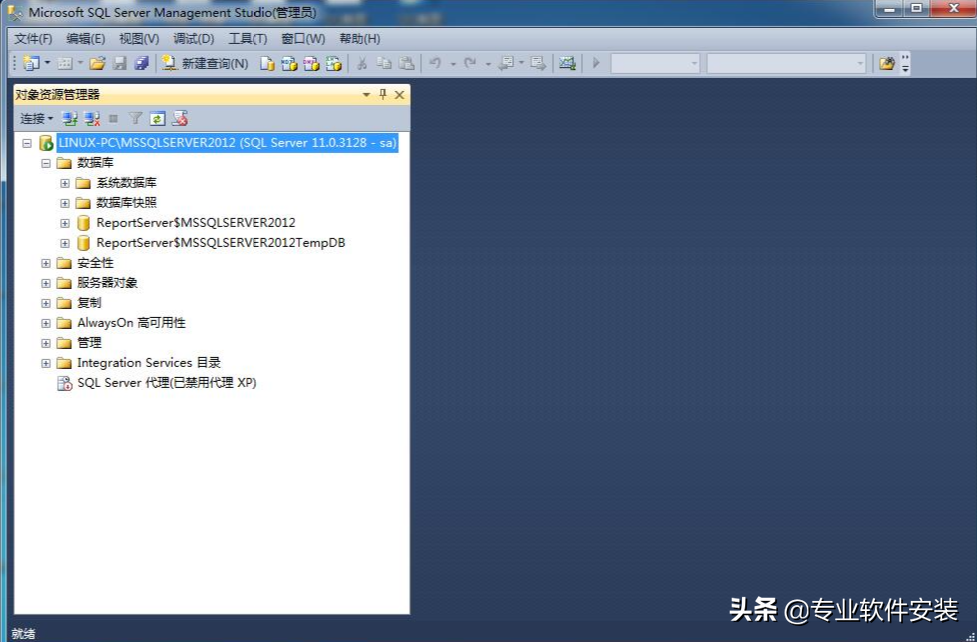Click the Stop square icon in Object Explorer
Viewport: 977px width, 642px height.
[113, 118]
